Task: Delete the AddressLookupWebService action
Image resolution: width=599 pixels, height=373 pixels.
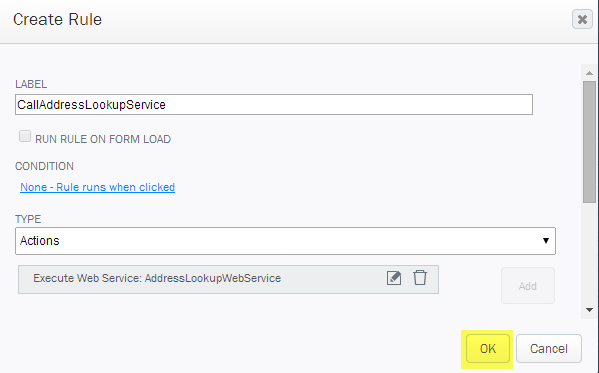Action: coord(420,277)
